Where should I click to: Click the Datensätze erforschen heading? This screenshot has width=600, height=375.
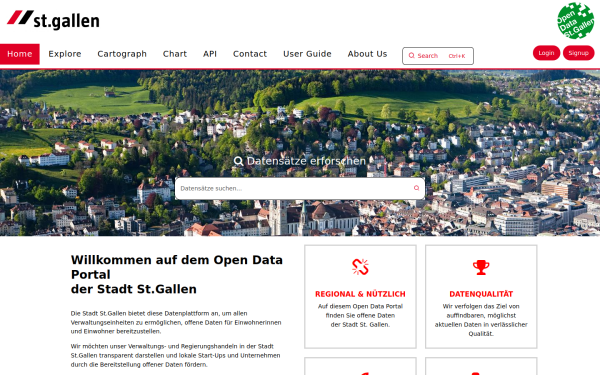(300, 161)
